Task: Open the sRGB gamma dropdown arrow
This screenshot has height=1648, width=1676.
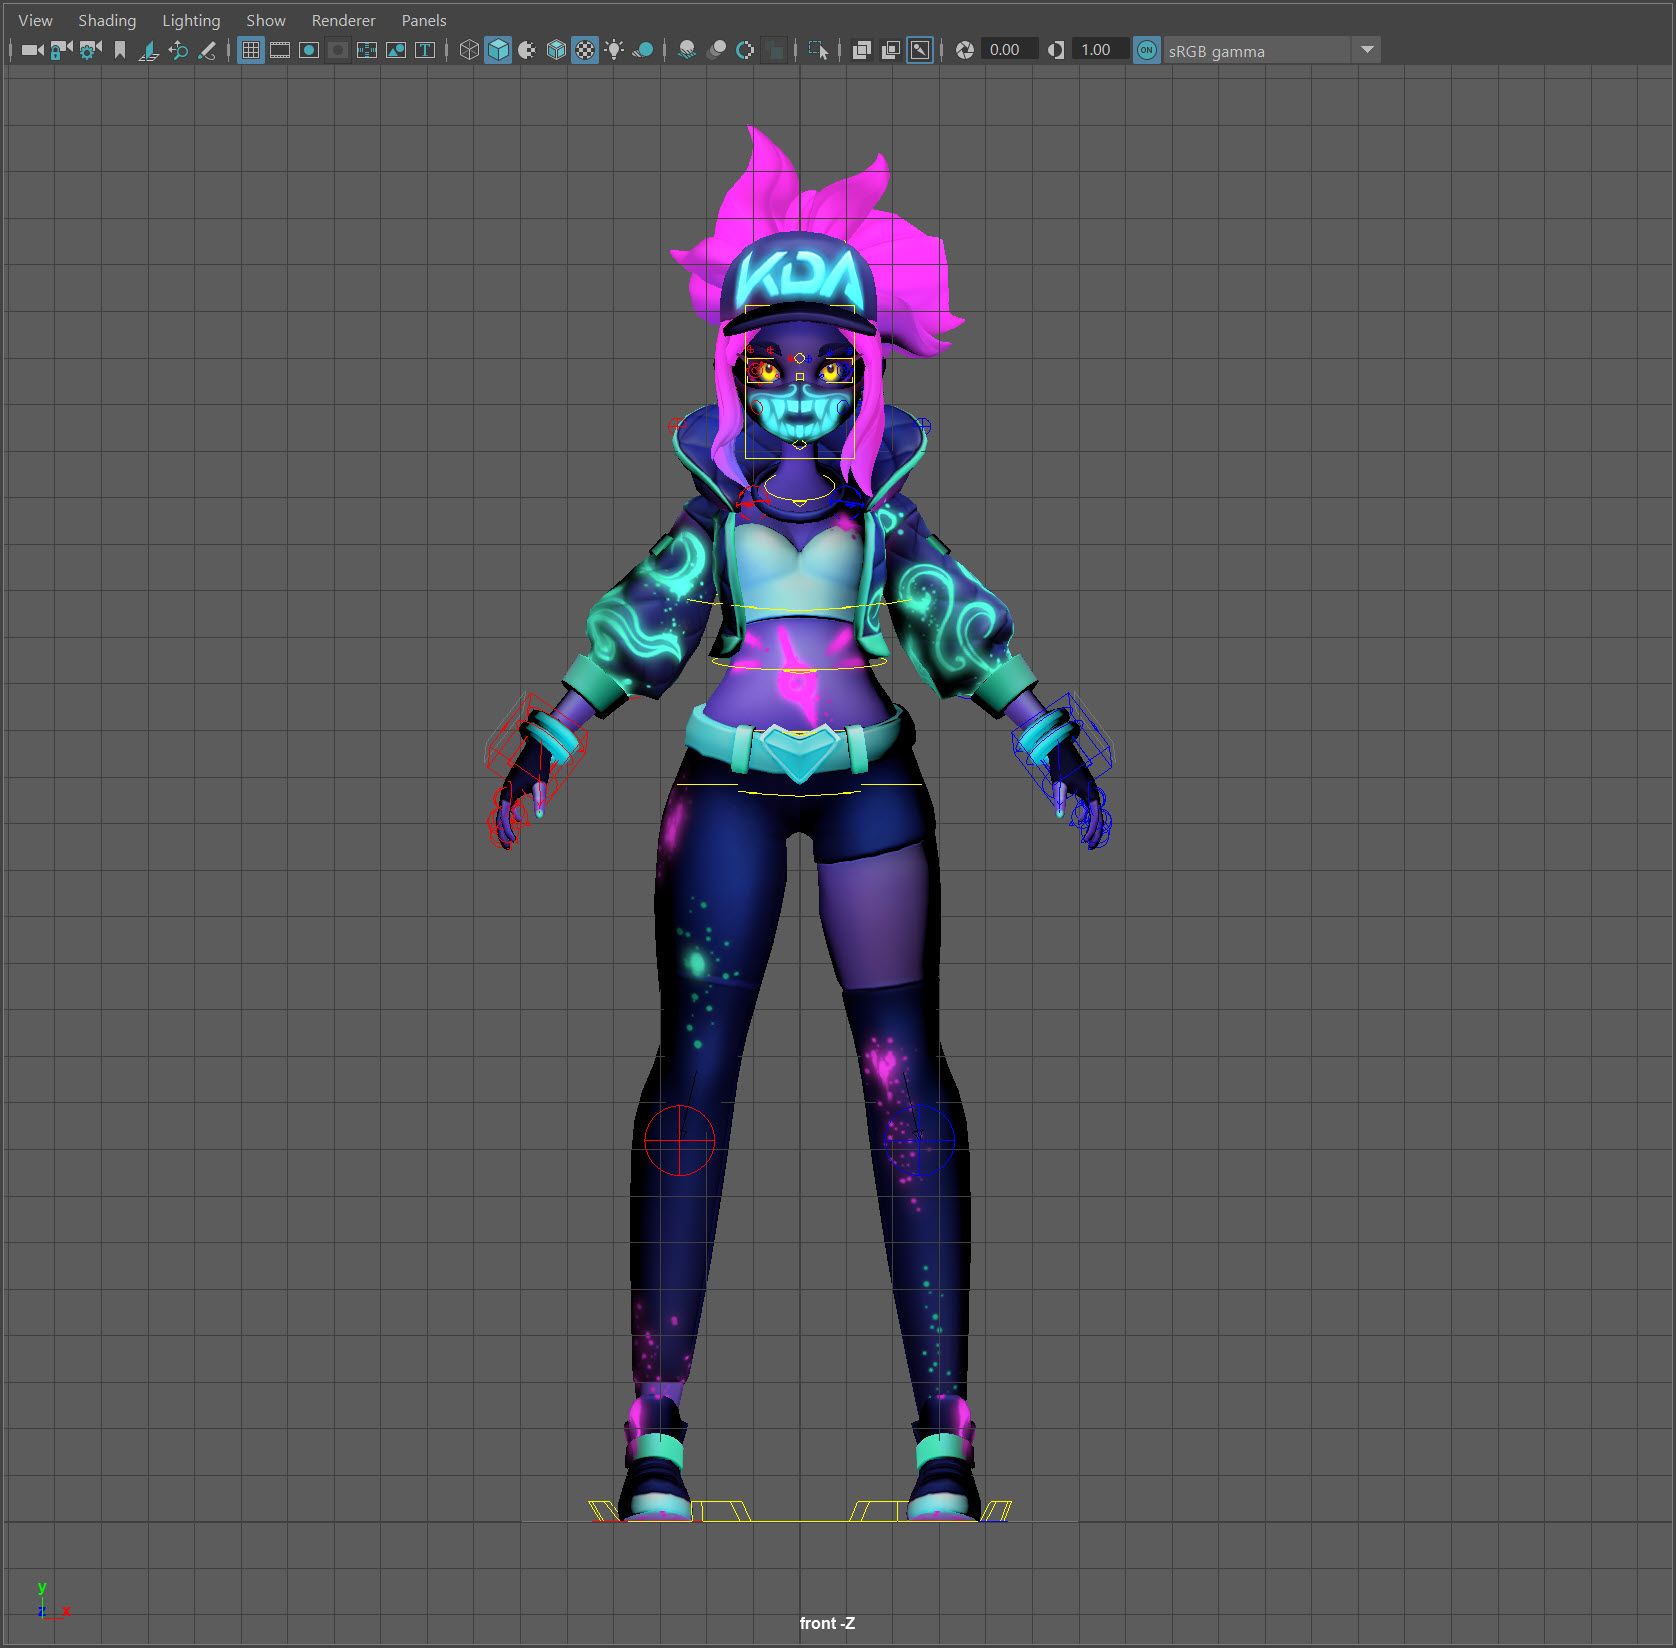Action: coord(1367,50)
